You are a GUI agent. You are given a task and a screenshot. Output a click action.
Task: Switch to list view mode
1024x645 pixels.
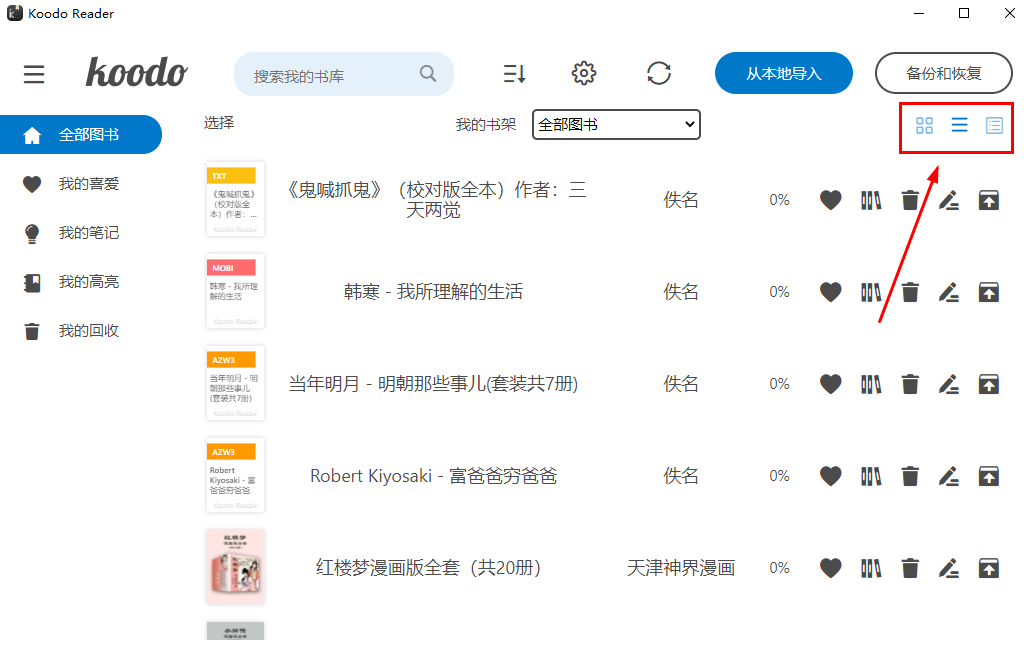(959, 126)
